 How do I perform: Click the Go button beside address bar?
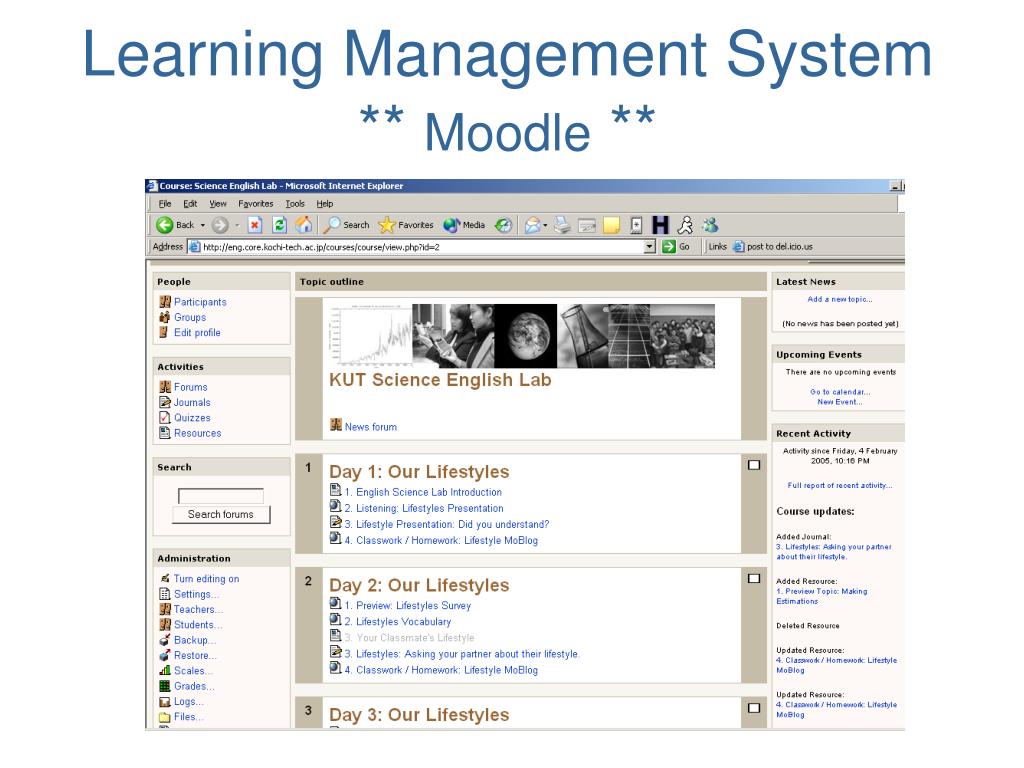[x=677, y=247]
